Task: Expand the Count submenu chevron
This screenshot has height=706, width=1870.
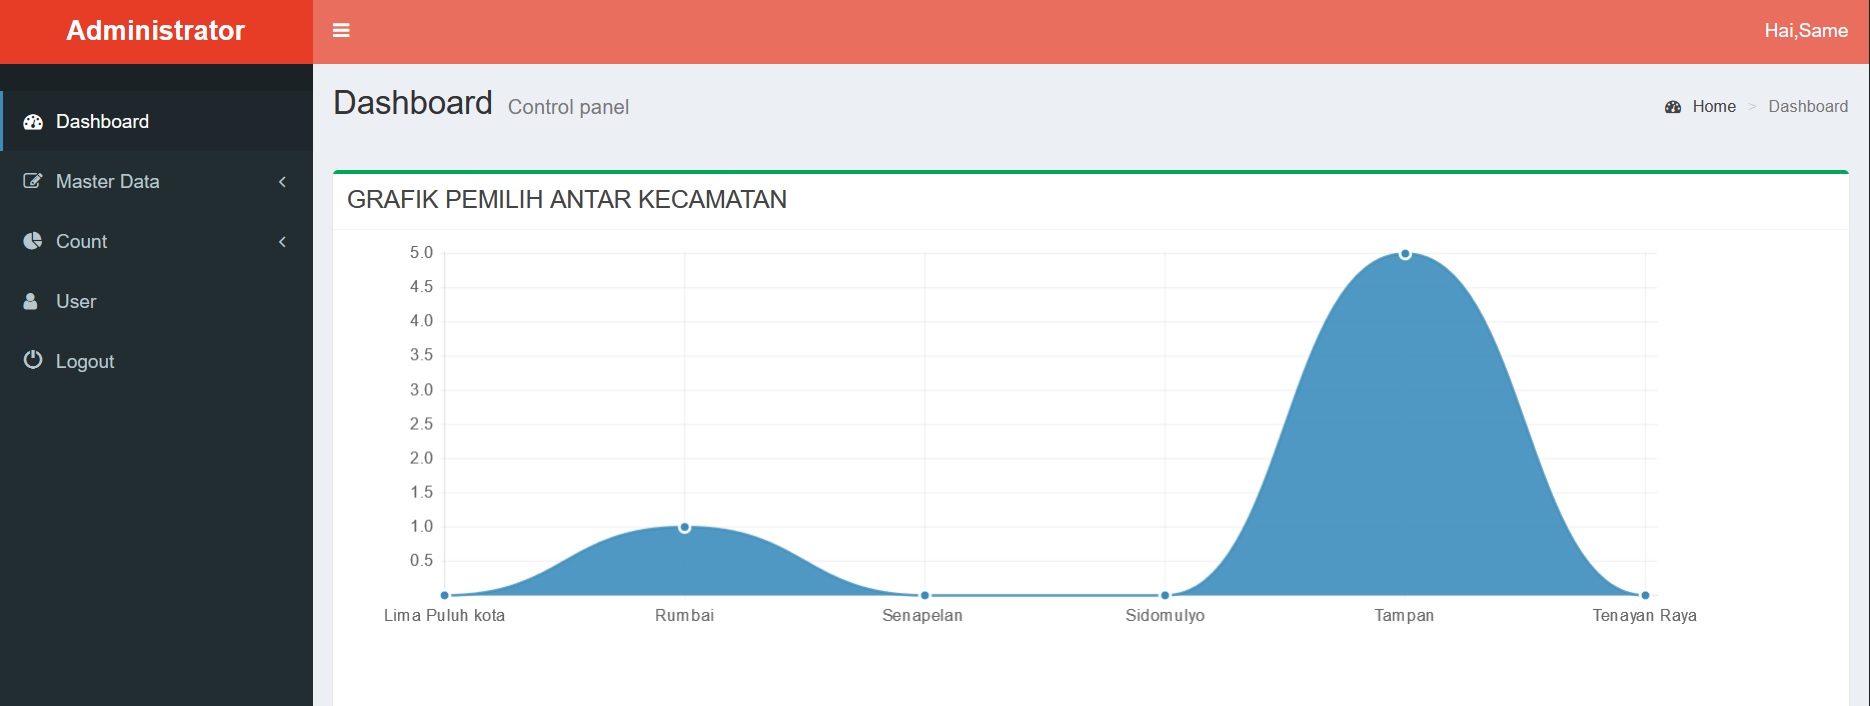Action: [282, 241]
